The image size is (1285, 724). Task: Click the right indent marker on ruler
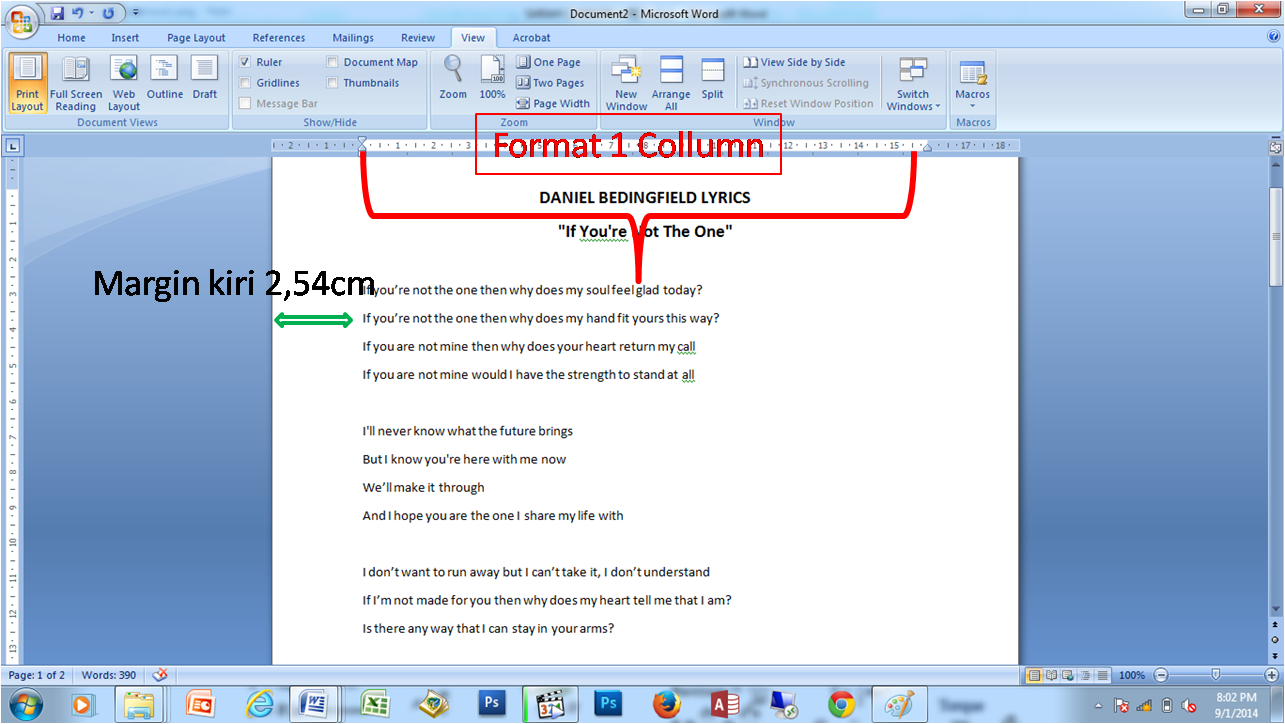[927, 148]
